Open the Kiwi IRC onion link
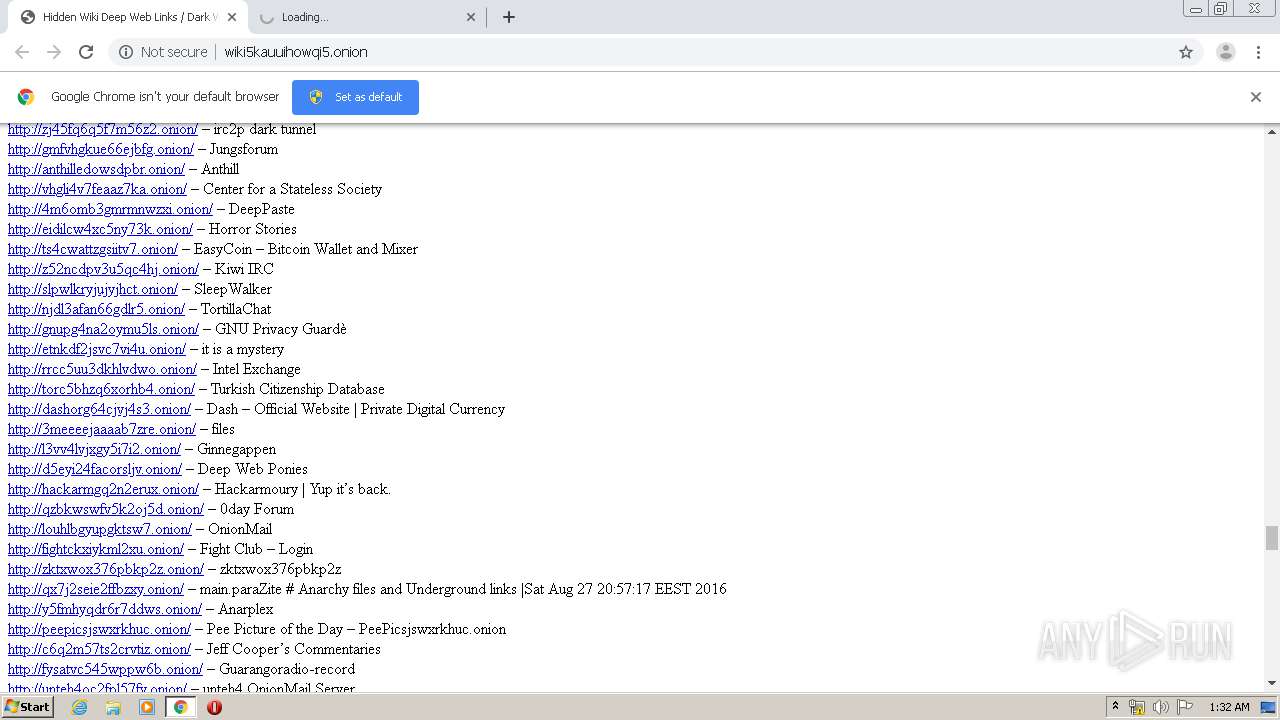Image resolution: width=1280 pixels, height=720 pixels. tap(103, 269)
